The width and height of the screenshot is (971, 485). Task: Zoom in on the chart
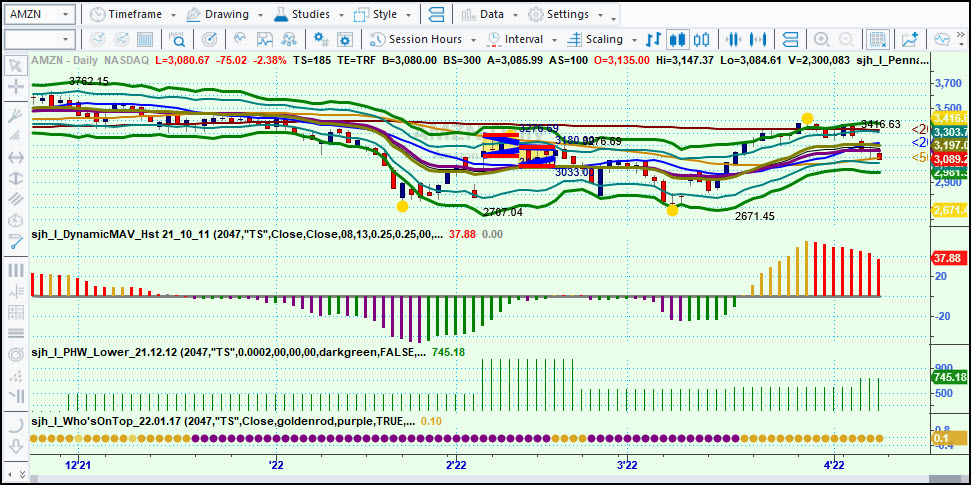pyautogui.click(x=822, y=40)
